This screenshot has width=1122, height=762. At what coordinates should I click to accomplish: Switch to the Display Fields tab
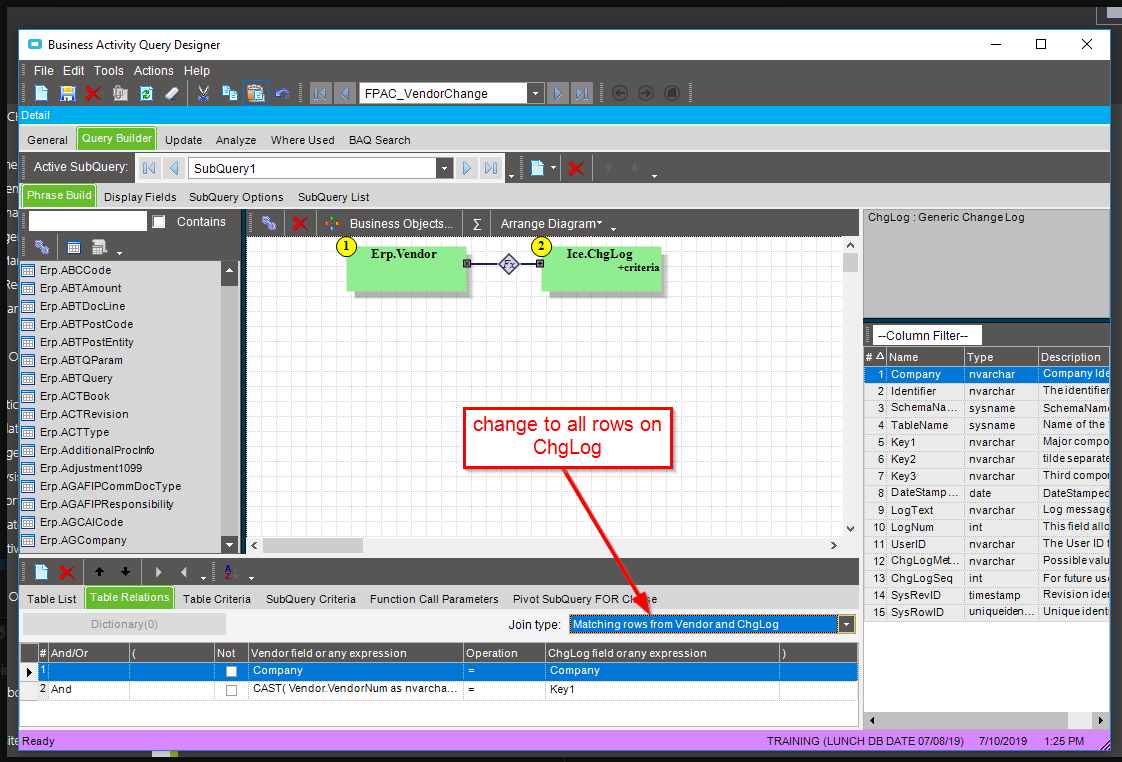tap(140, 197)
